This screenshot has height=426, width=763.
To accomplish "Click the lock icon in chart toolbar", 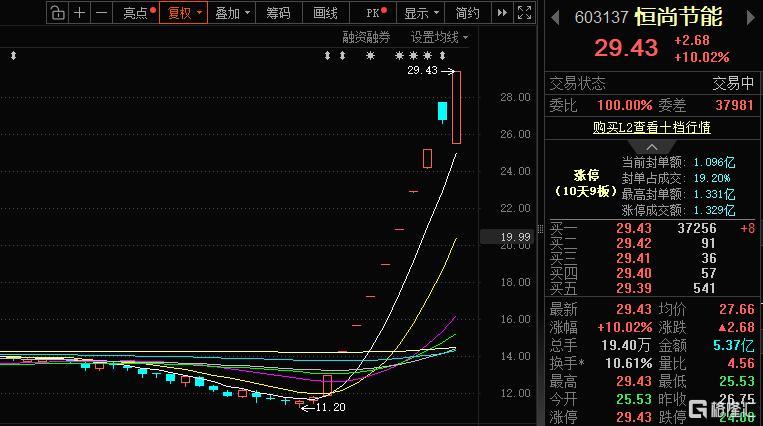I will [x=57, y=13].
